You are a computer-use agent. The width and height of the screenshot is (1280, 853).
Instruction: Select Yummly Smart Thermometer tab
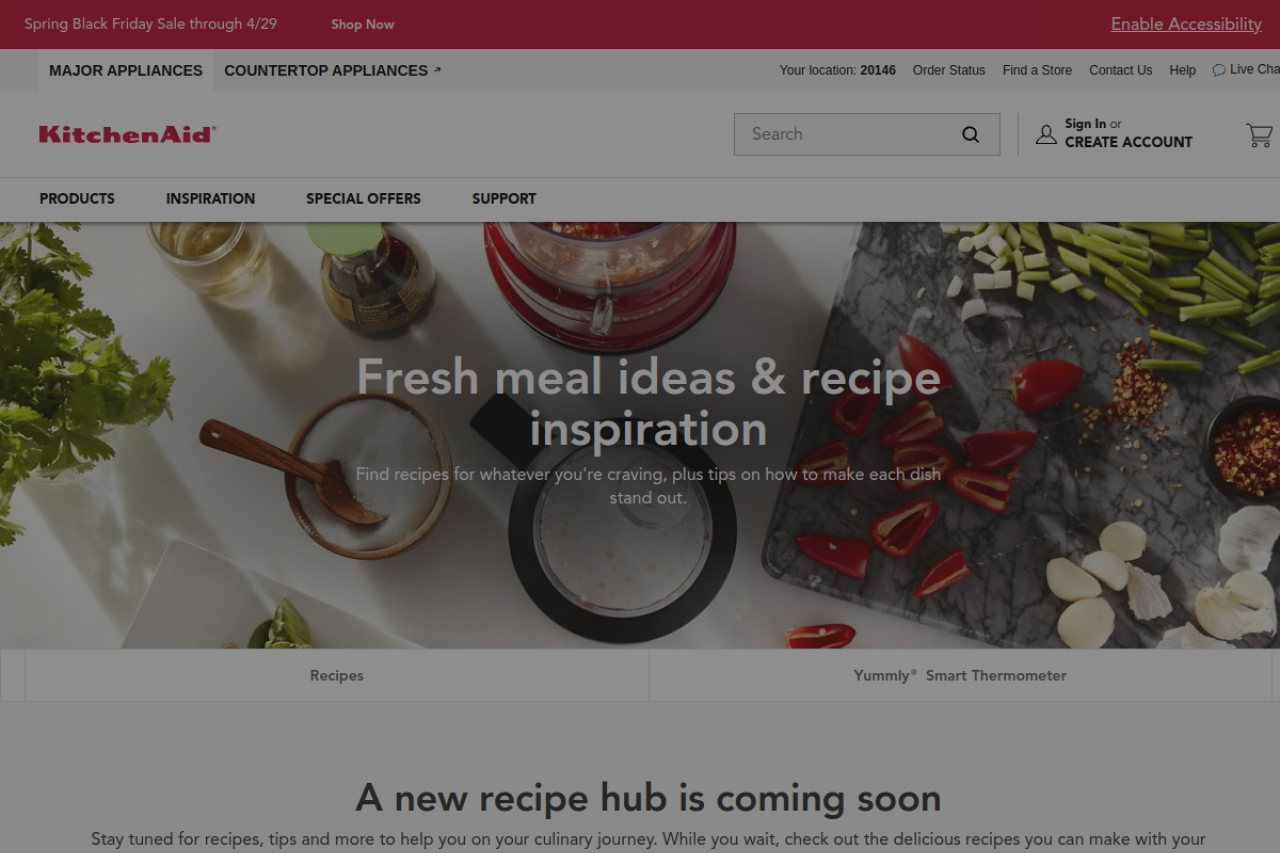pyautogui.click(x=960, y=675)
